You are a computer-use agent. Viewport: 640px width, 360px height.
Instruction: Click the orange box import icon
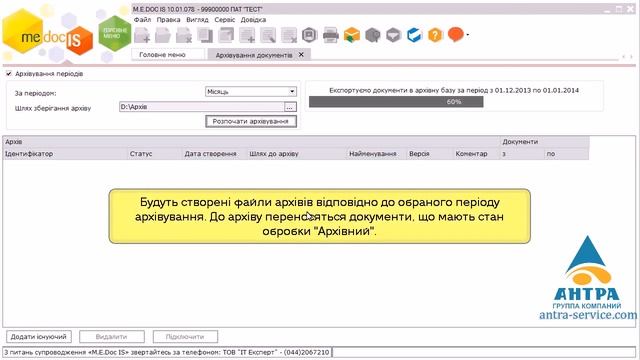352,35
